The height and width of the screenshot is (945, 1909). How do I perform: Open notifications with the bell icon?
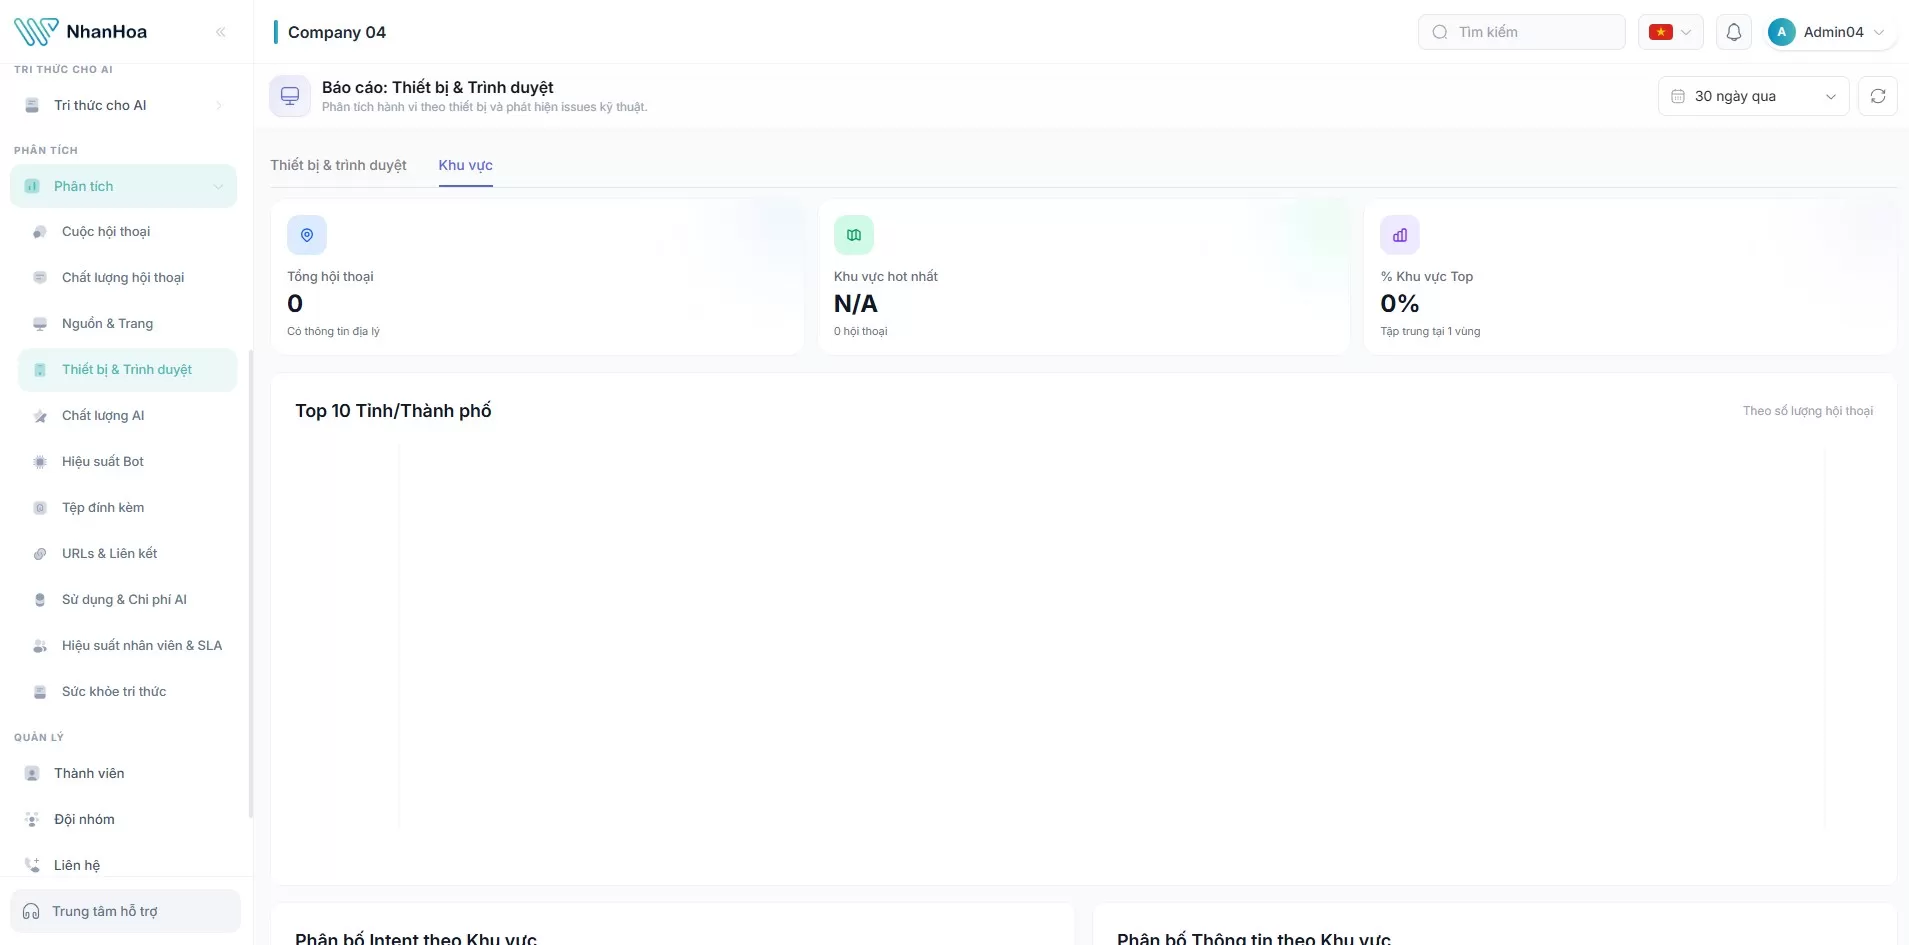[1734, 32]
